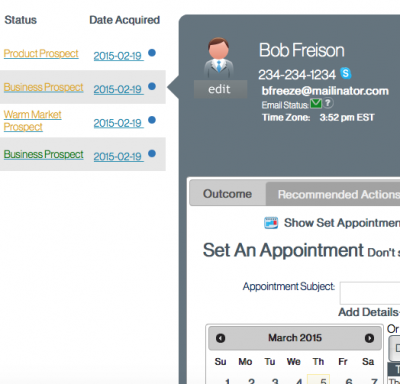Click the bfreeze@mailinator.com email address
The width and height of the screenshot is (400, 384).
click(325, 91)
